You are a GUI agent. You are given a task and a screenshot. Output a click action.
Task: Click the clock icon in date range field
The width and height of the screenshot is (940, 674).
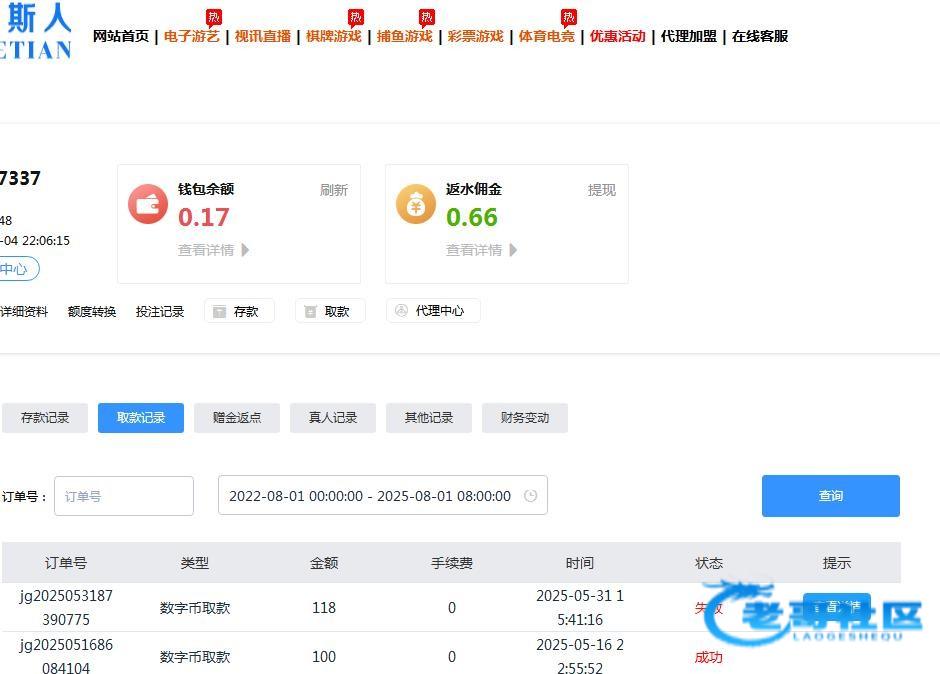point(530,496)
